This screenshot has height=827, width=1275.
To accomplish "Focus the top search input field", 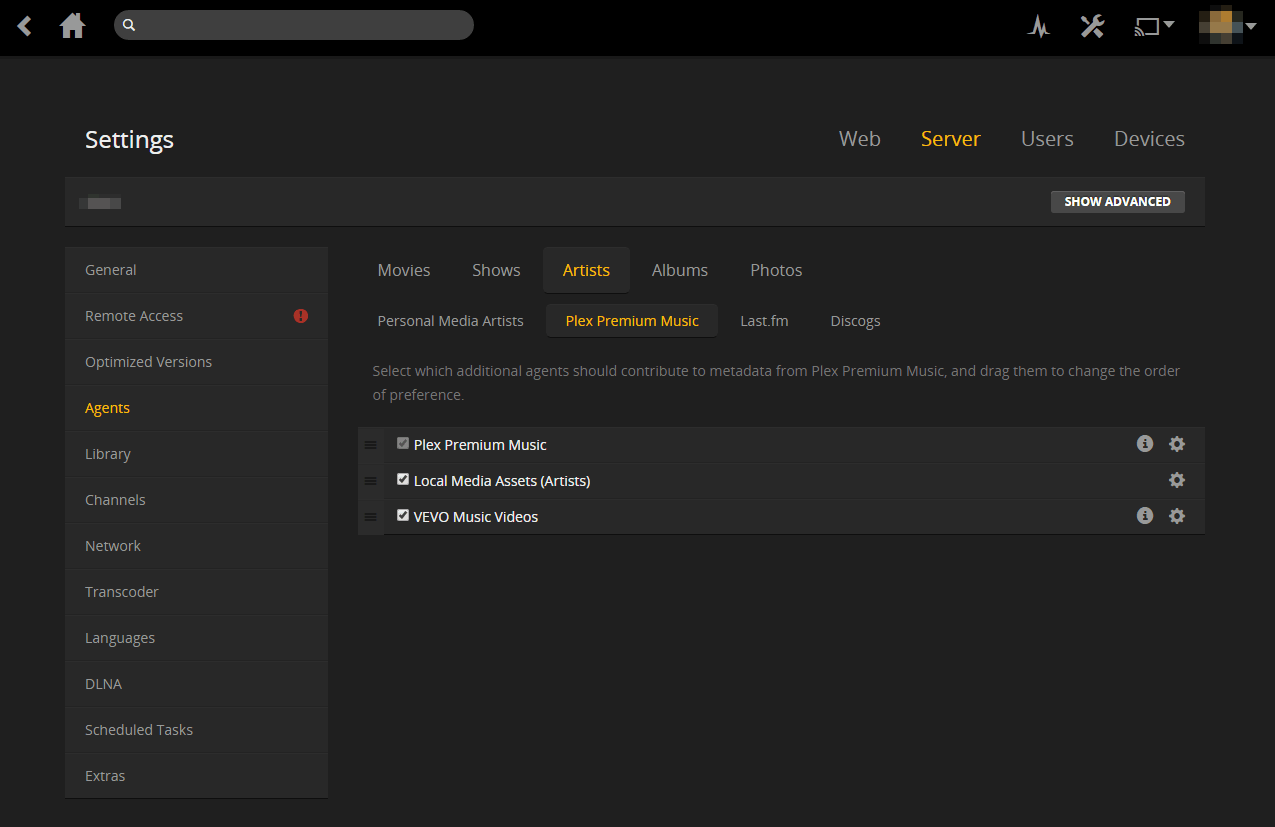I will pyautogui.click(x=294, y=25).
